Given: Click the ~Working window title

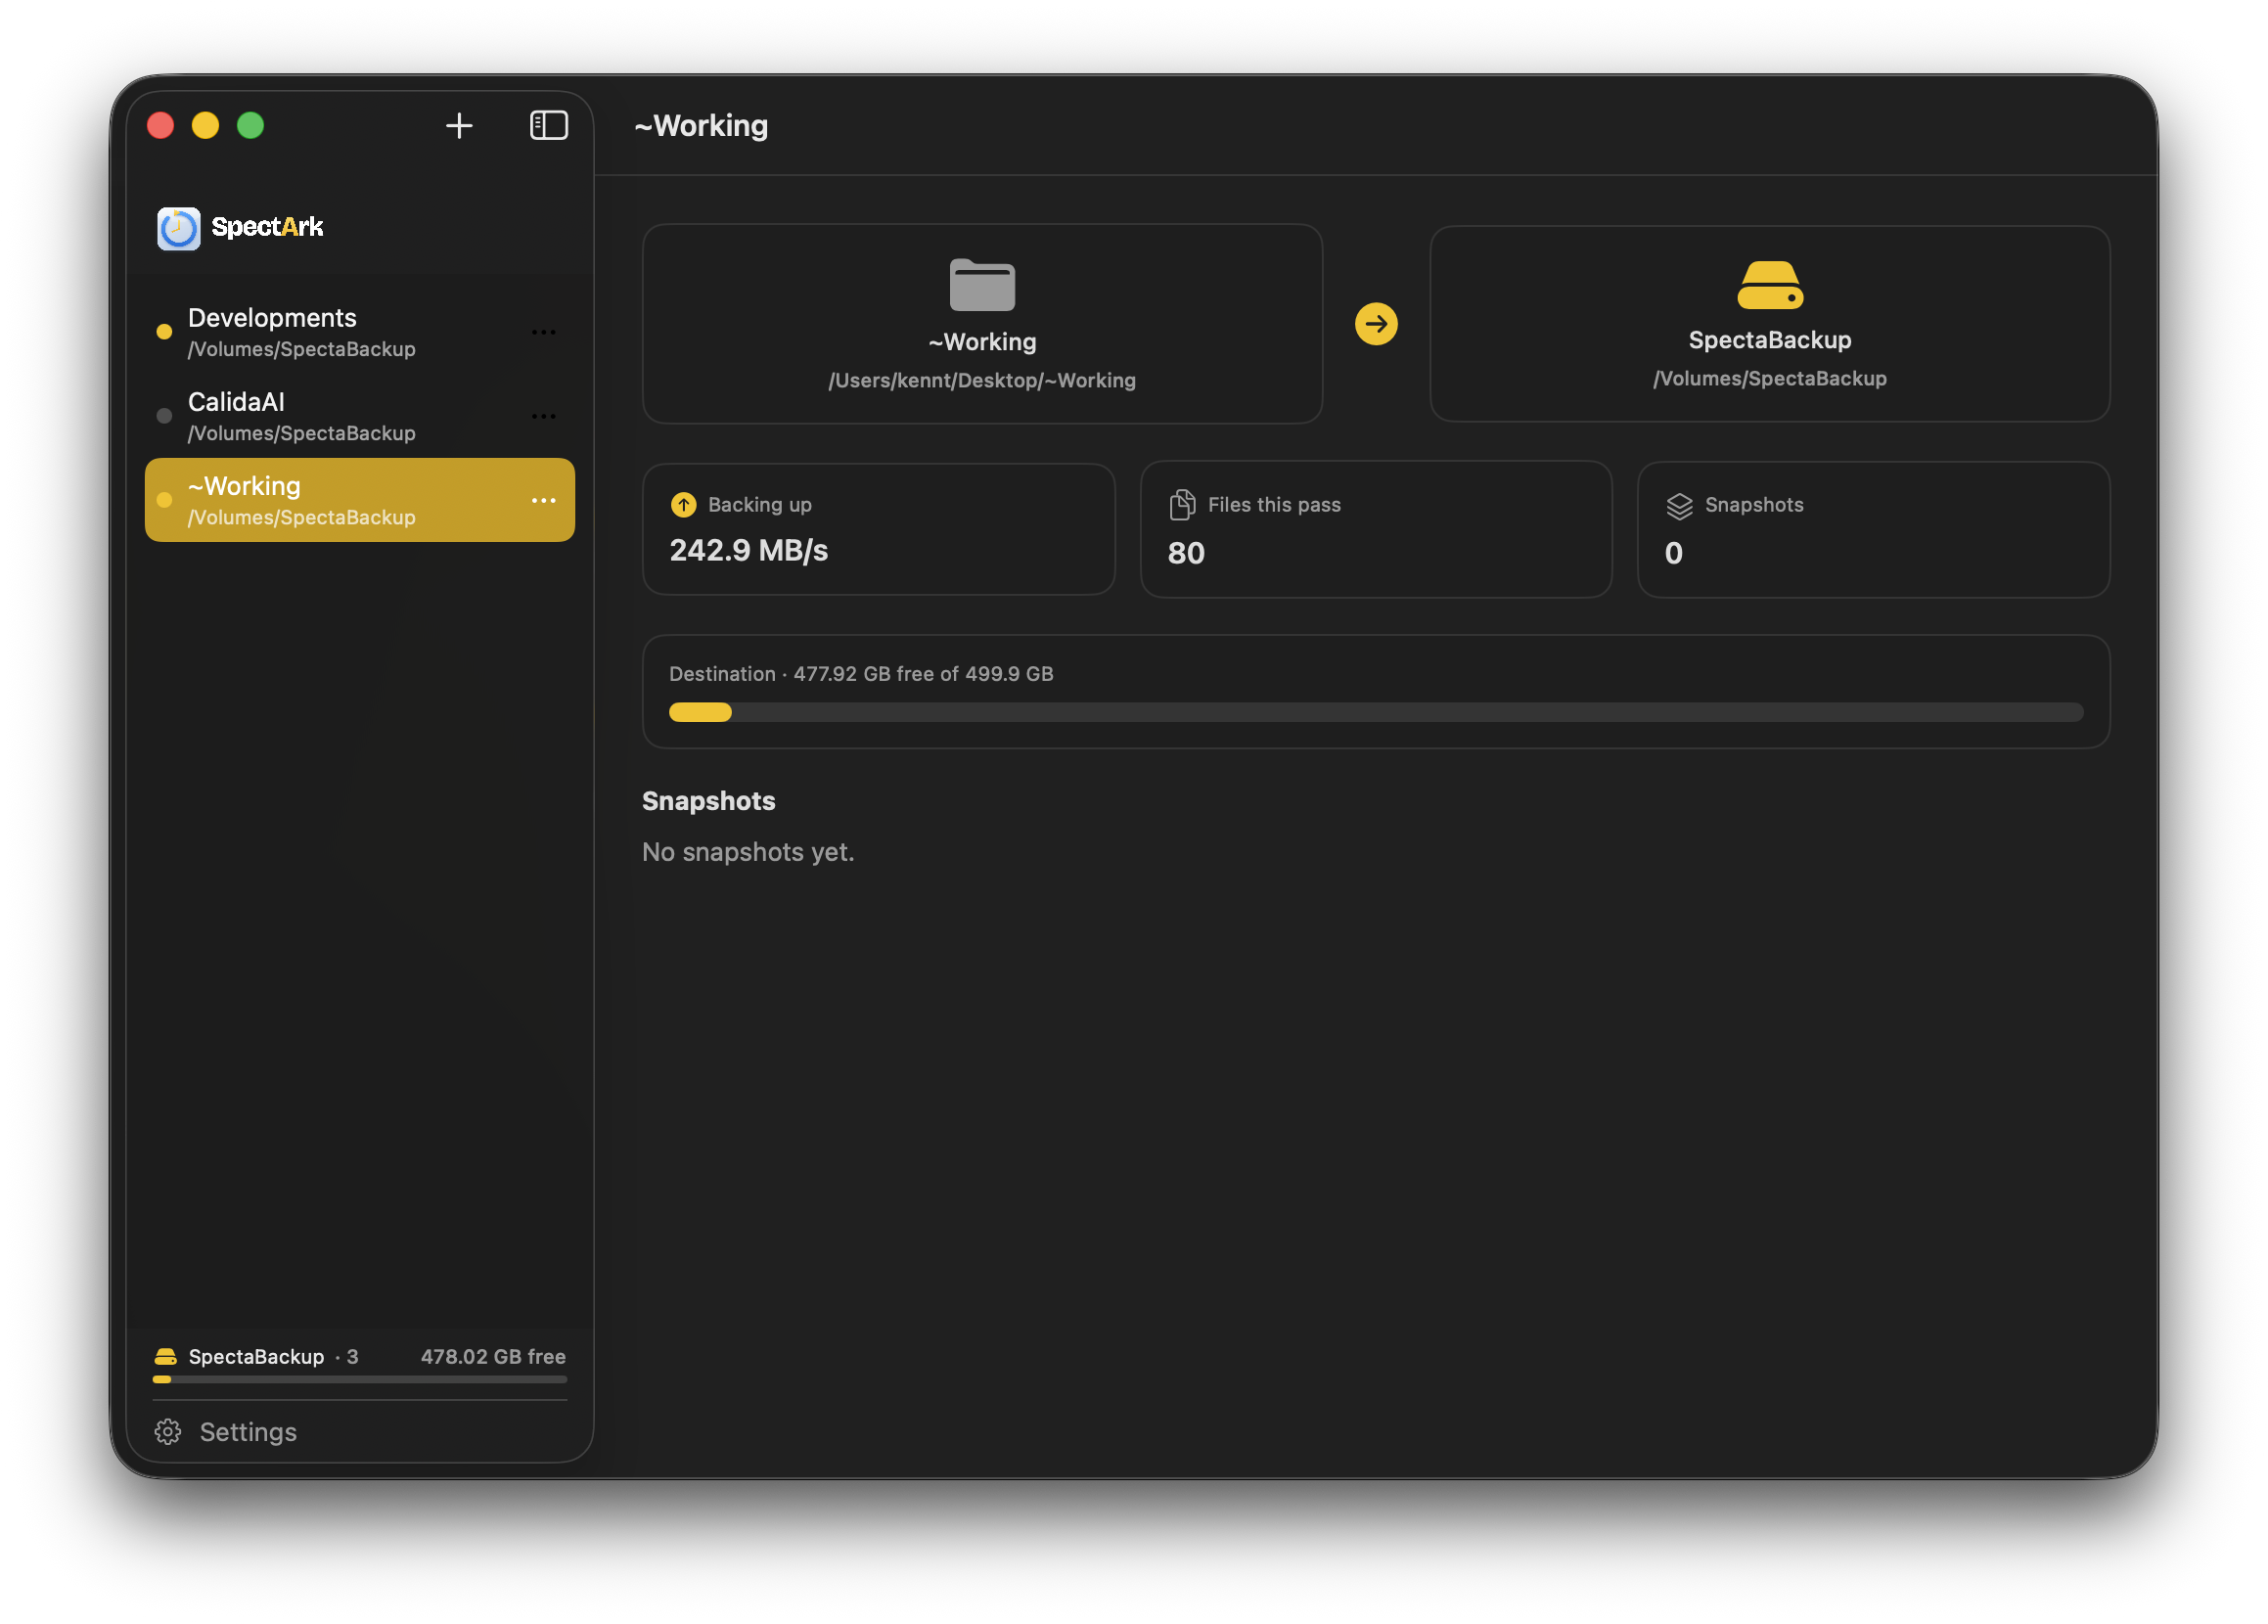Looking at the screenshot, I should pyautogui.click(x=701, y=126).
